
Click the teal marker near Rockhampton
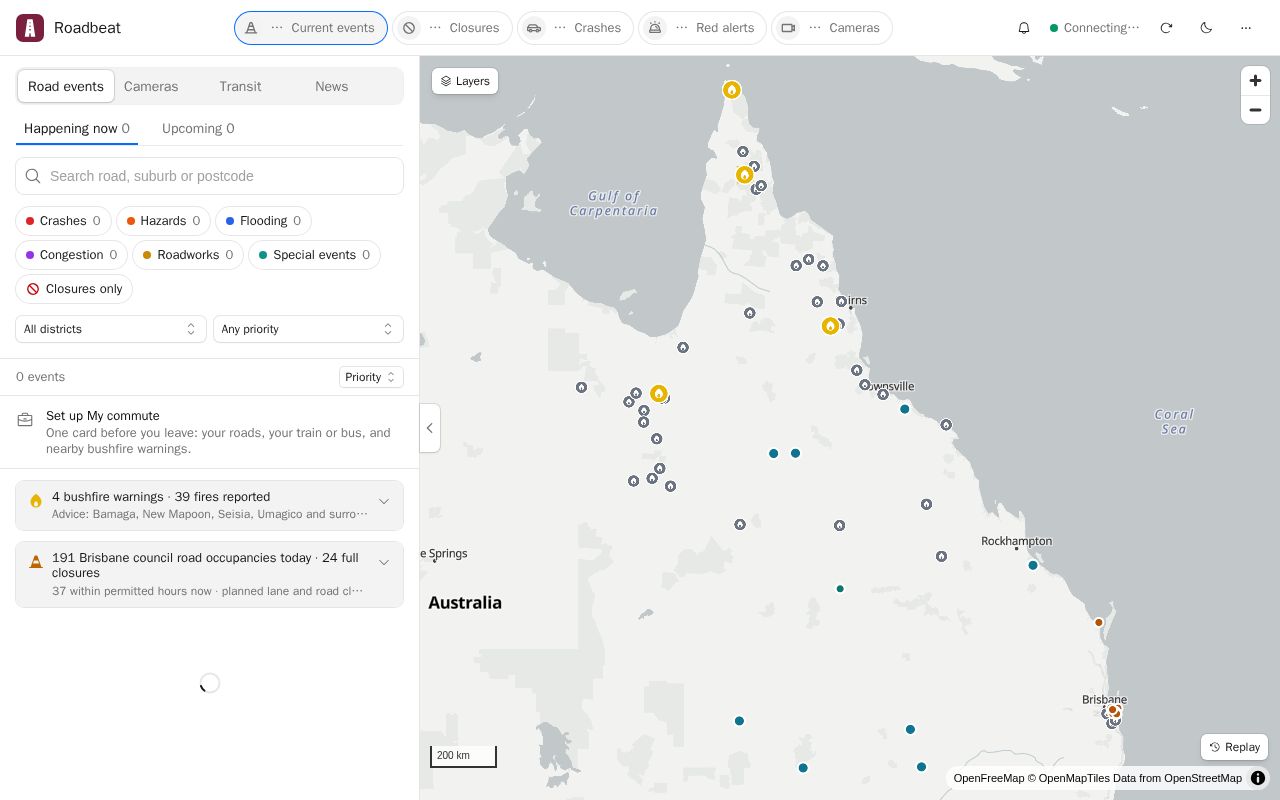pyautogui.click(x=1033, y=565)
